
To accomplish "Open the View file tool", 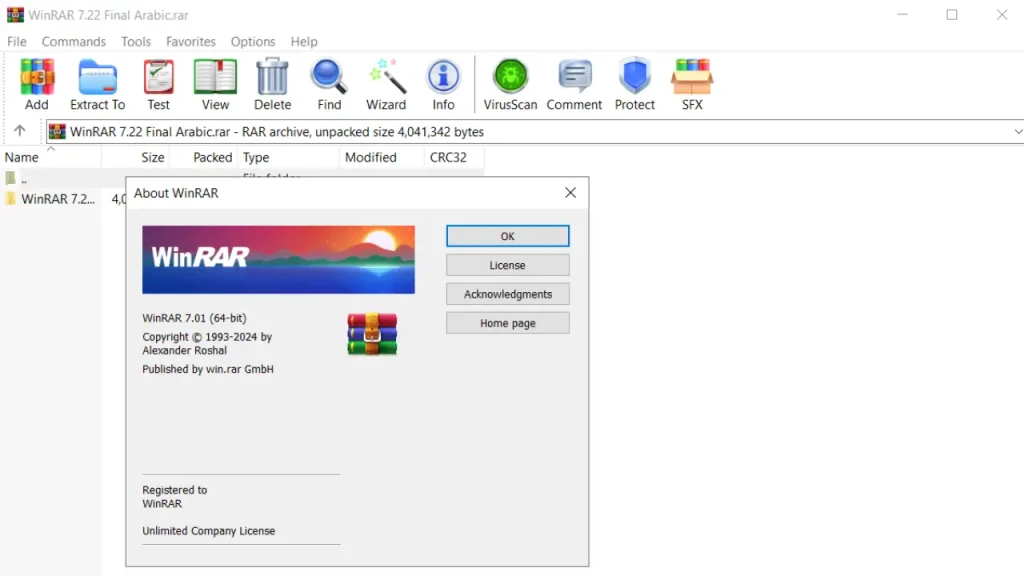I will (x=215, y=84).
